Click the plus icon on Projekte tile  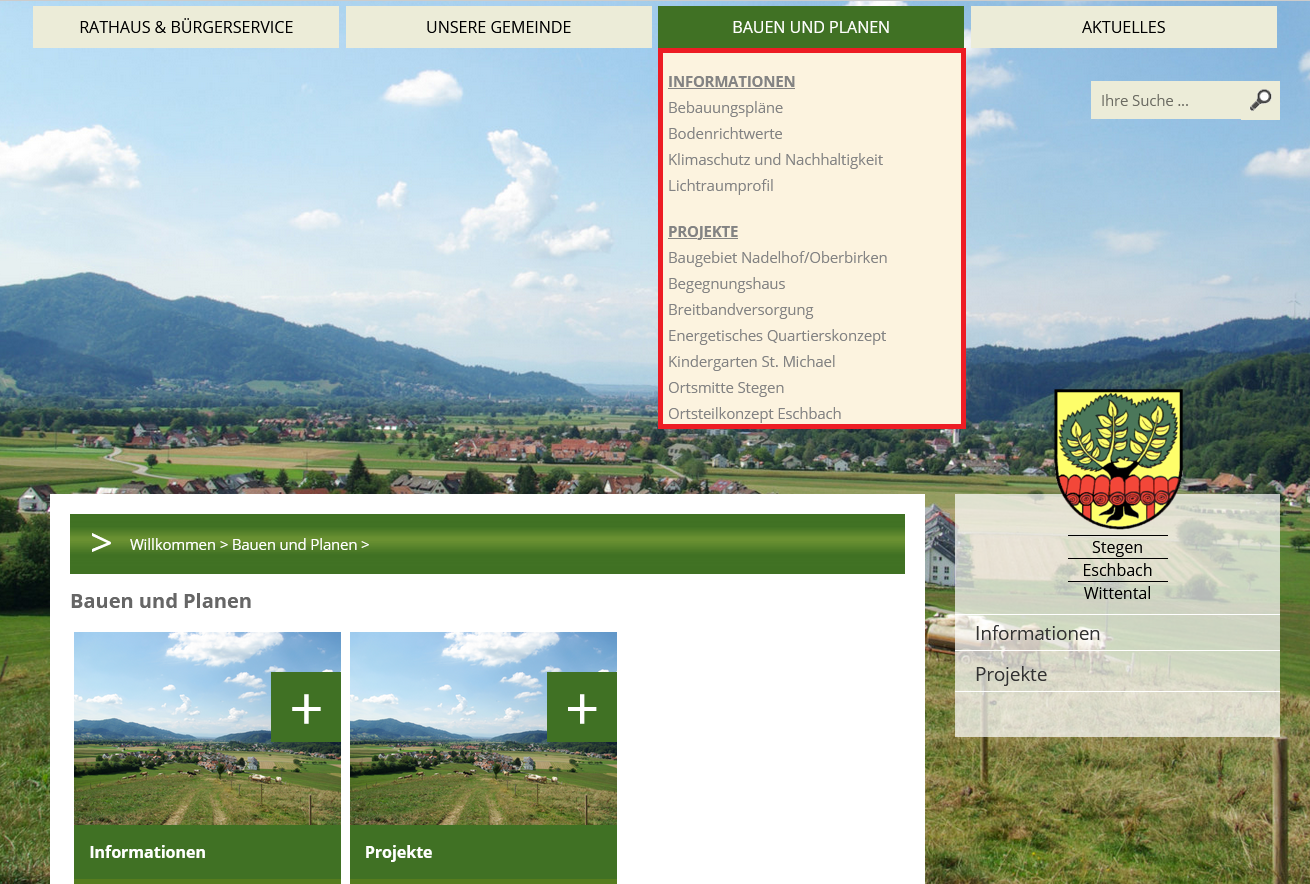click(582, 708)
